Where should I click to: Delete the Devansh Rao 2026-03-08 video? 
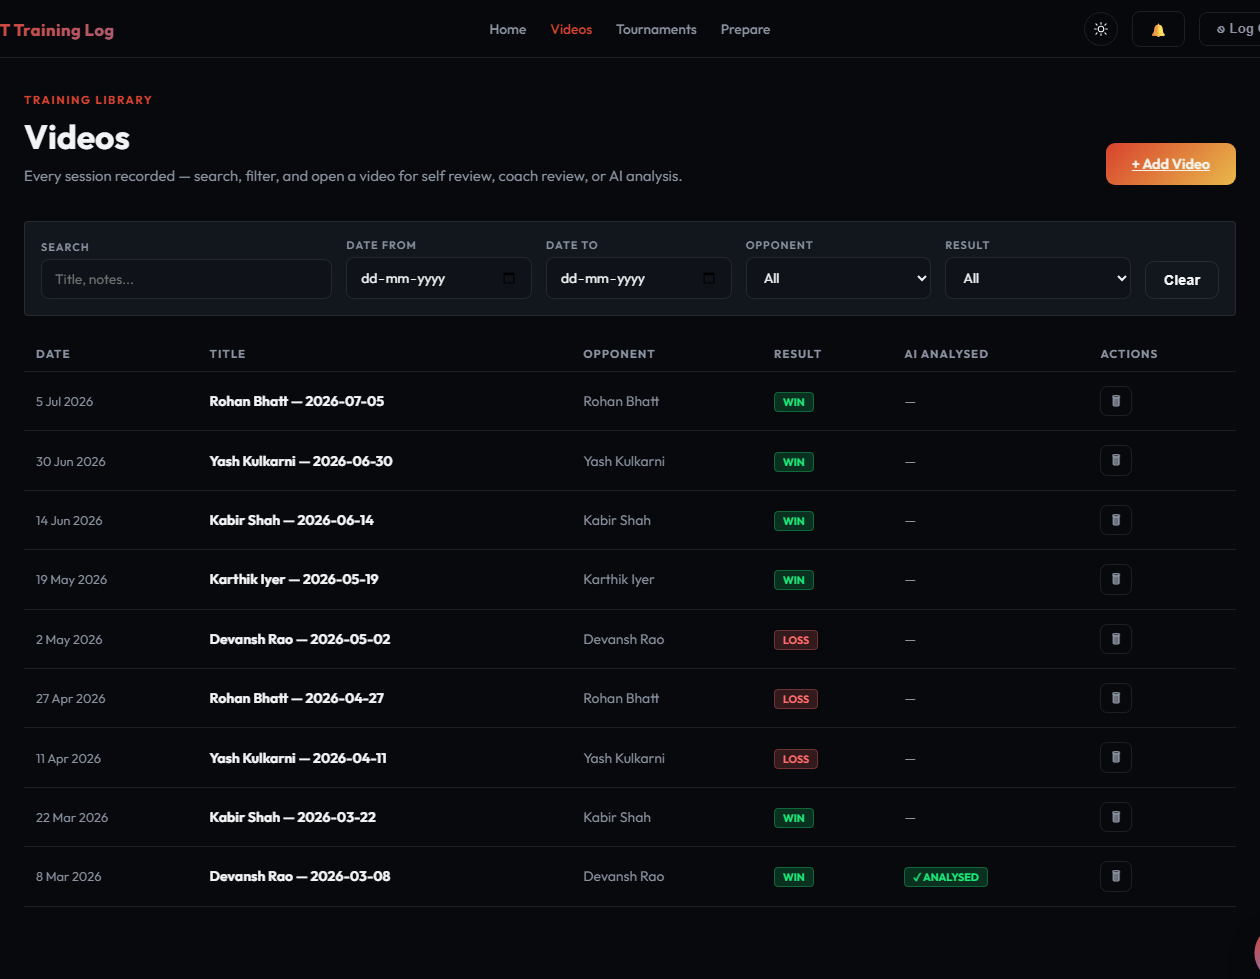tap(1116, 876)
